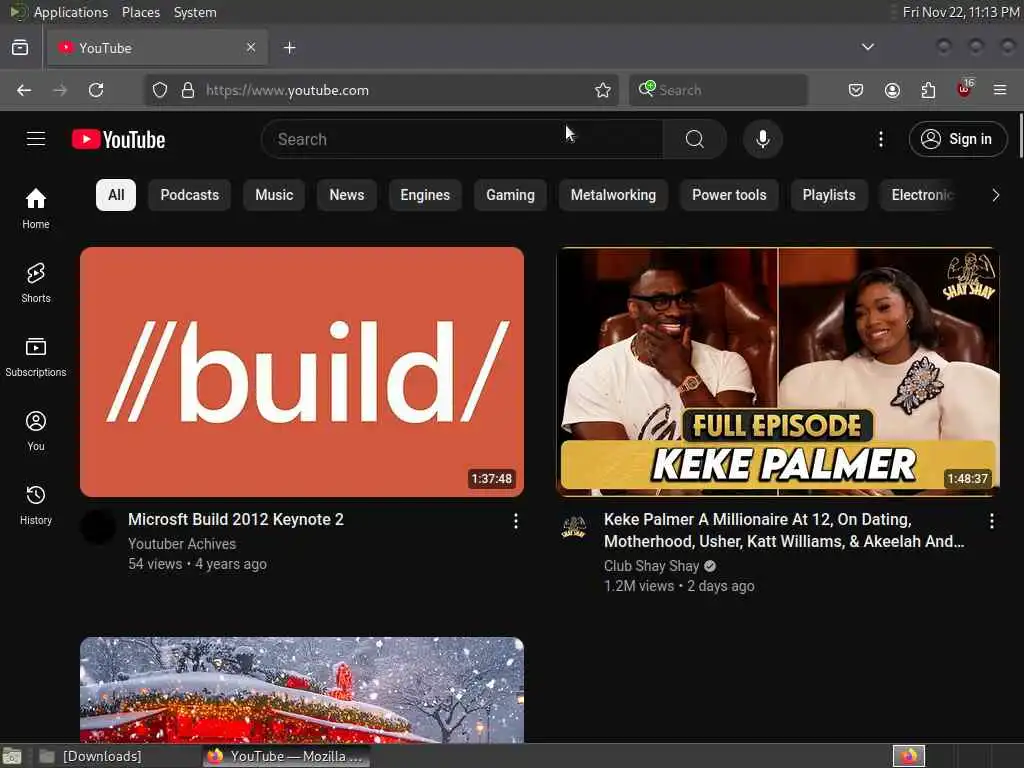This screenshot has width=1024, height=768.
Task: Select the Gaming filter chip
Action: [510, 195]
